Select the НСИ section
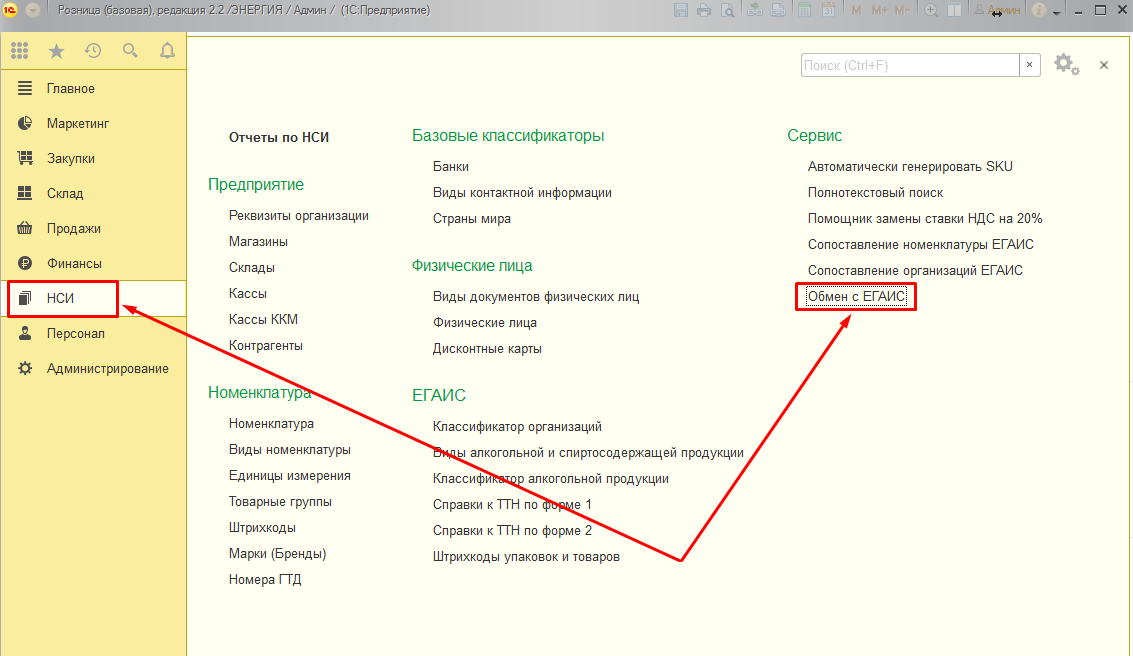The height and width of the screenshot is (656, 1133). (93, 298)
